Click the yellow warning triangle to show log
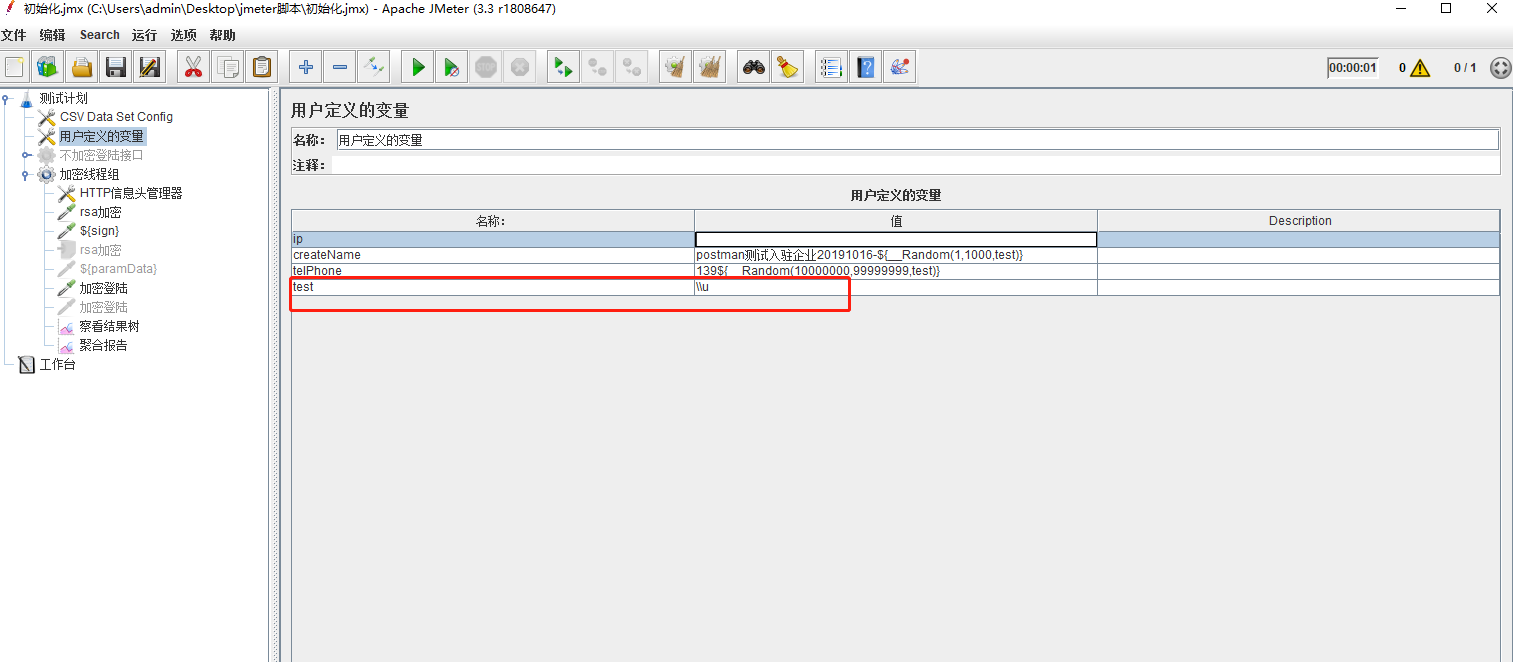The height and width of the screenshot is (662, 1513). point(1418,67)
